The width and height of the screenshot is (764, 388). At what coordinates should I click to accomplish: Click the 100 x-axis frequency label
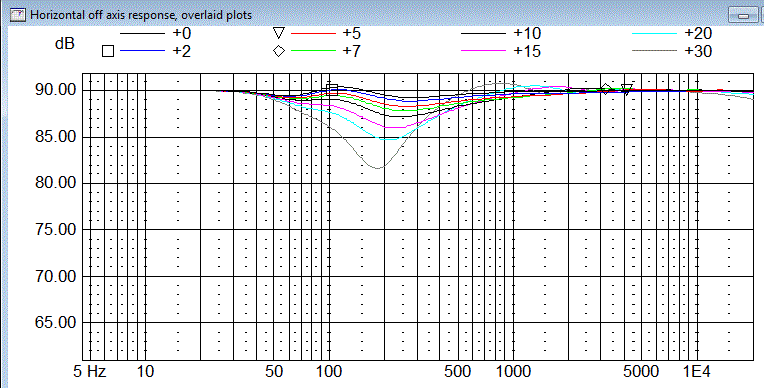click(329, 372)
